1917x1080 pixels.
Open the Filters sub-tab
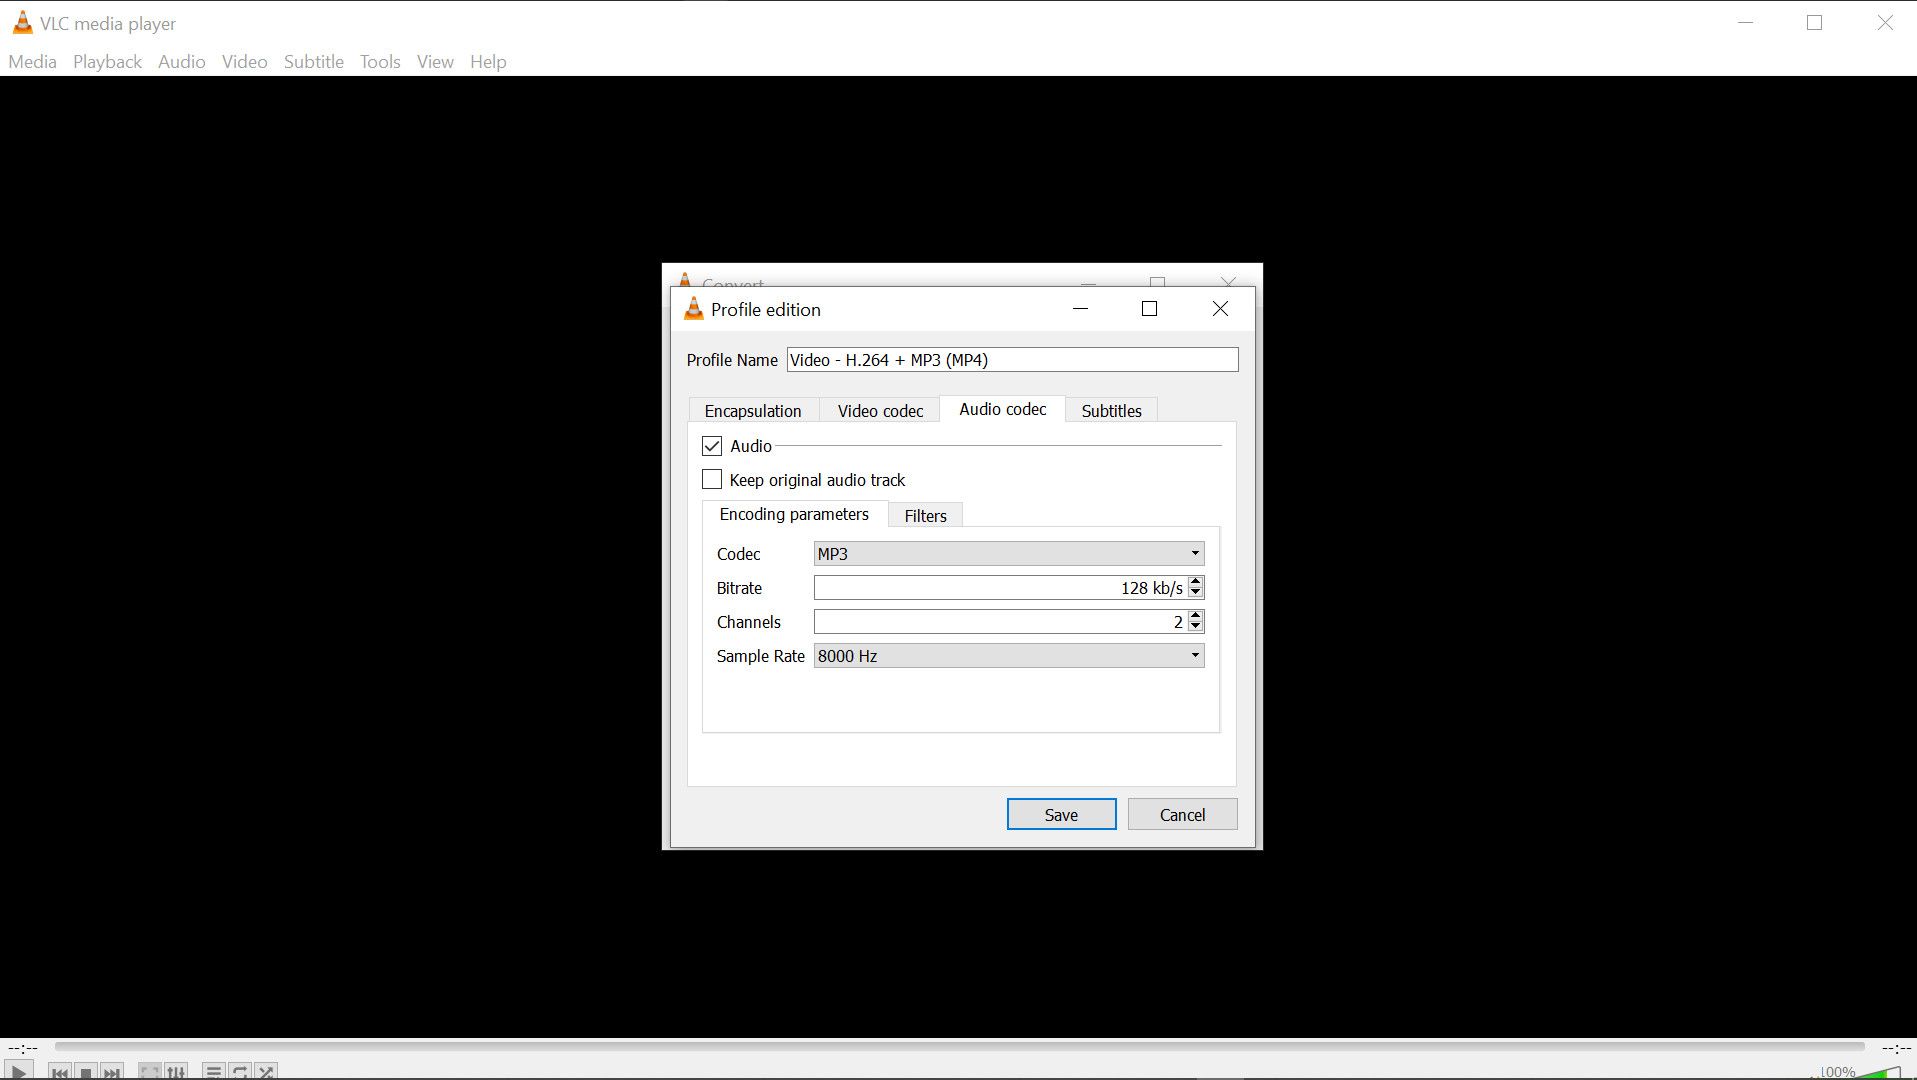tap(925, 516)
